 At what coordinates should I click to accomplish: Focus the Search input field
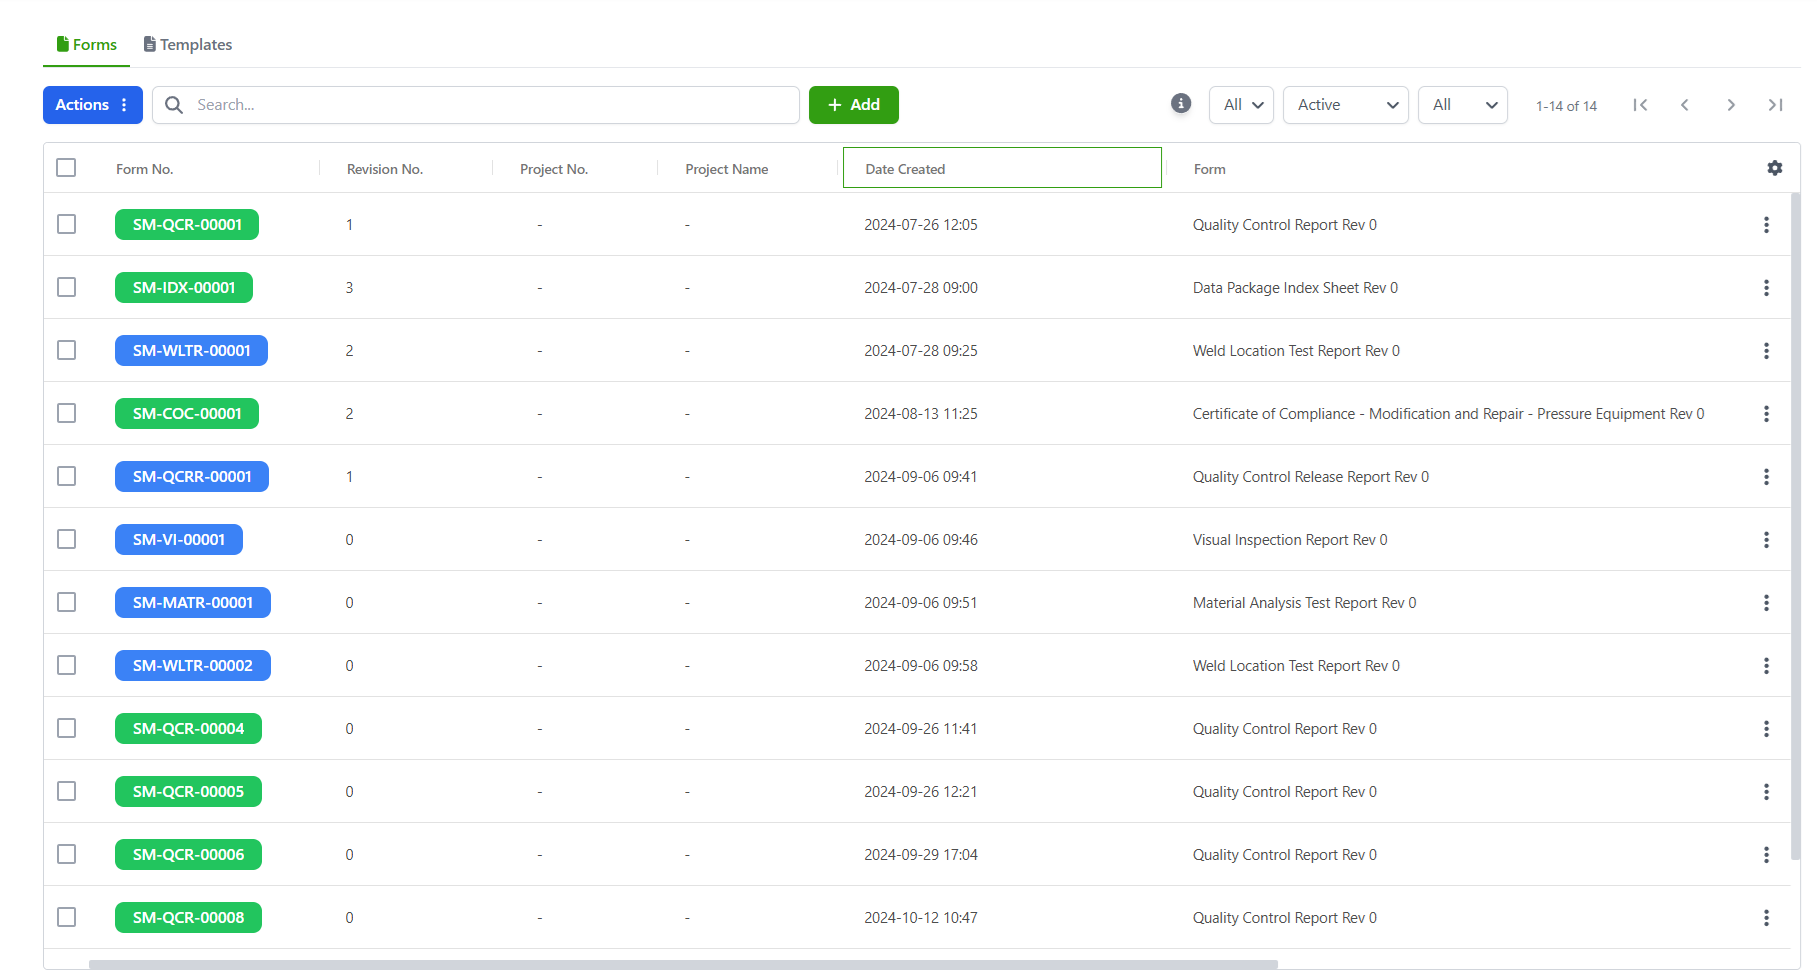click(476, 105)
